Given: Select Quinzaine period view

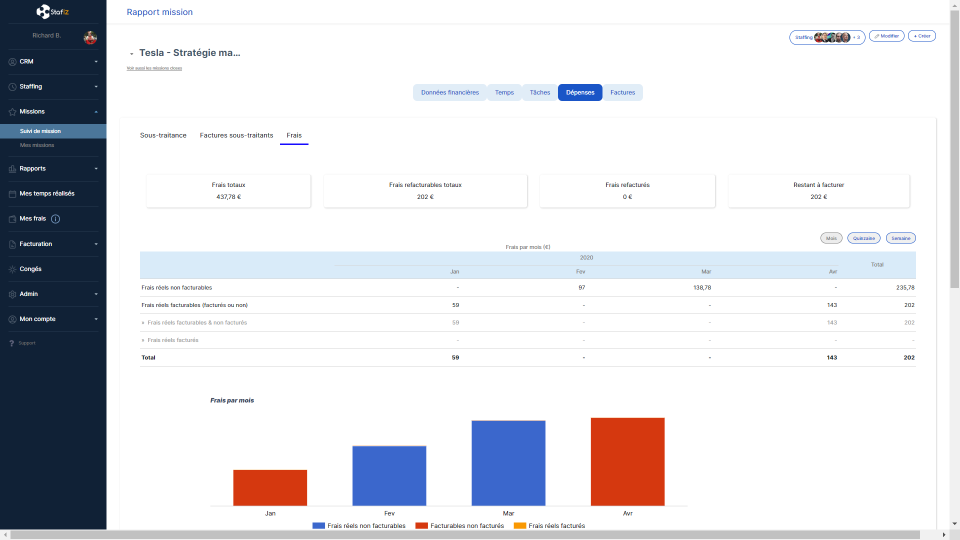Looking at the screenshot, I should (x=864, y=238).
